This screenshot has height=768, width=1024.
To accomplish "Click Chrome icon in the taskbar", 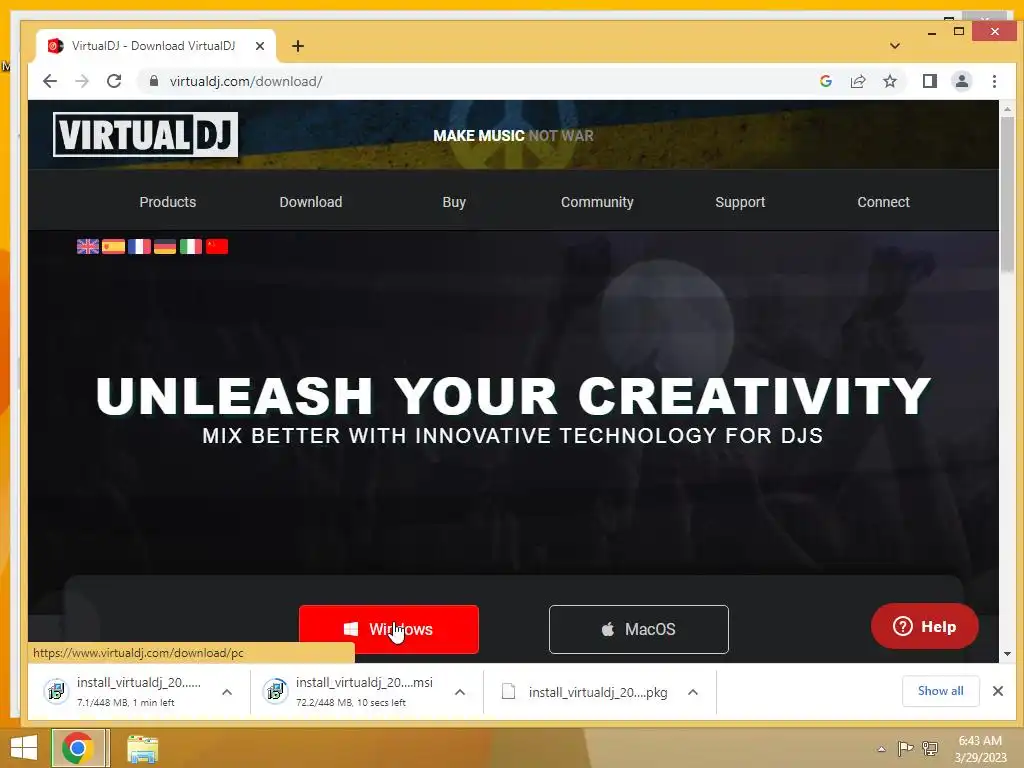I will pos(78,748).
